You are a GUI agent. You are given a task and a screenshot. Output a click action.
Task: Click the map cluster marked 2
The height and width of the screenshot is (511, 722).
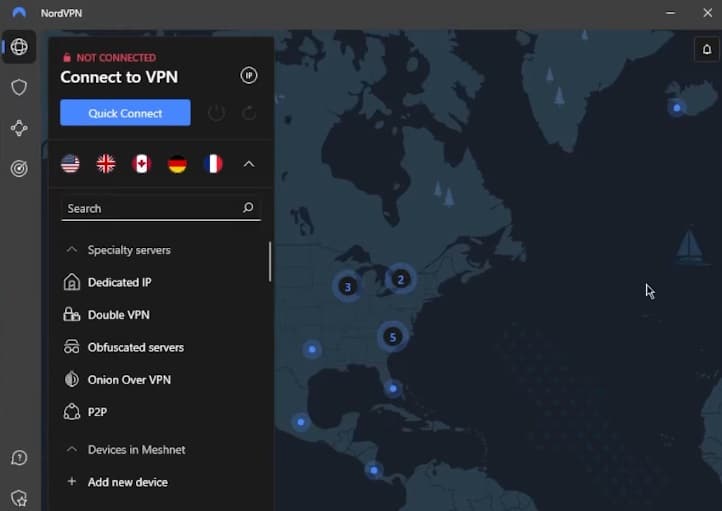tap(400, 279)
